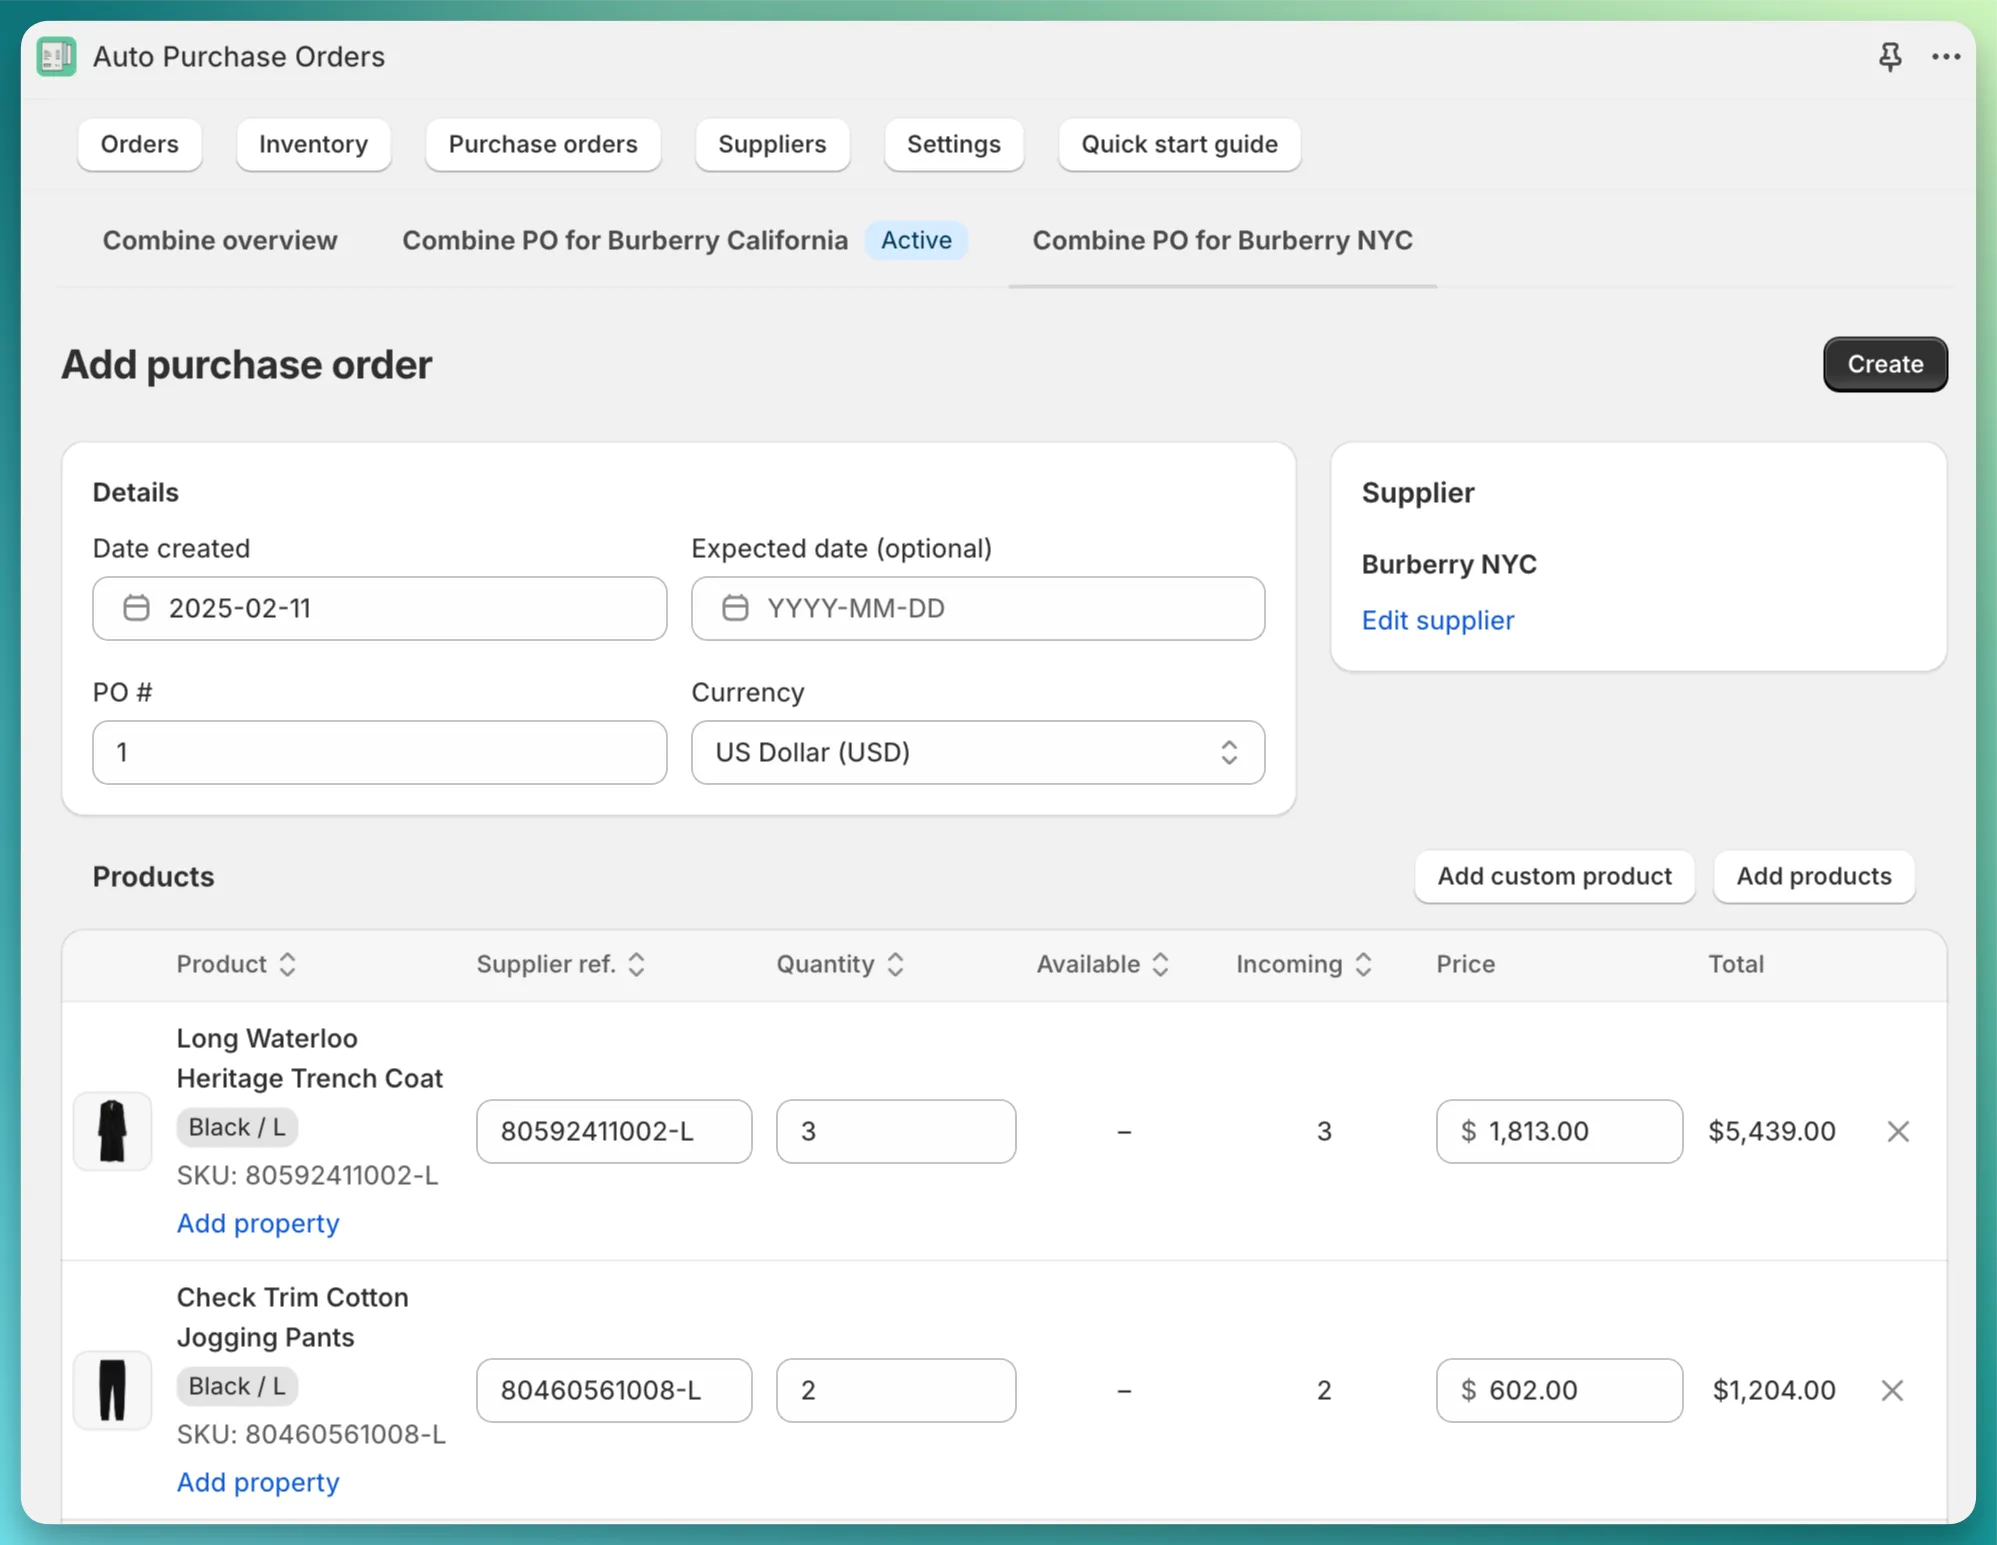The image size is (1997, 1545).
Task: Edit the 602.00 price field
Action: point(1560,1390)
